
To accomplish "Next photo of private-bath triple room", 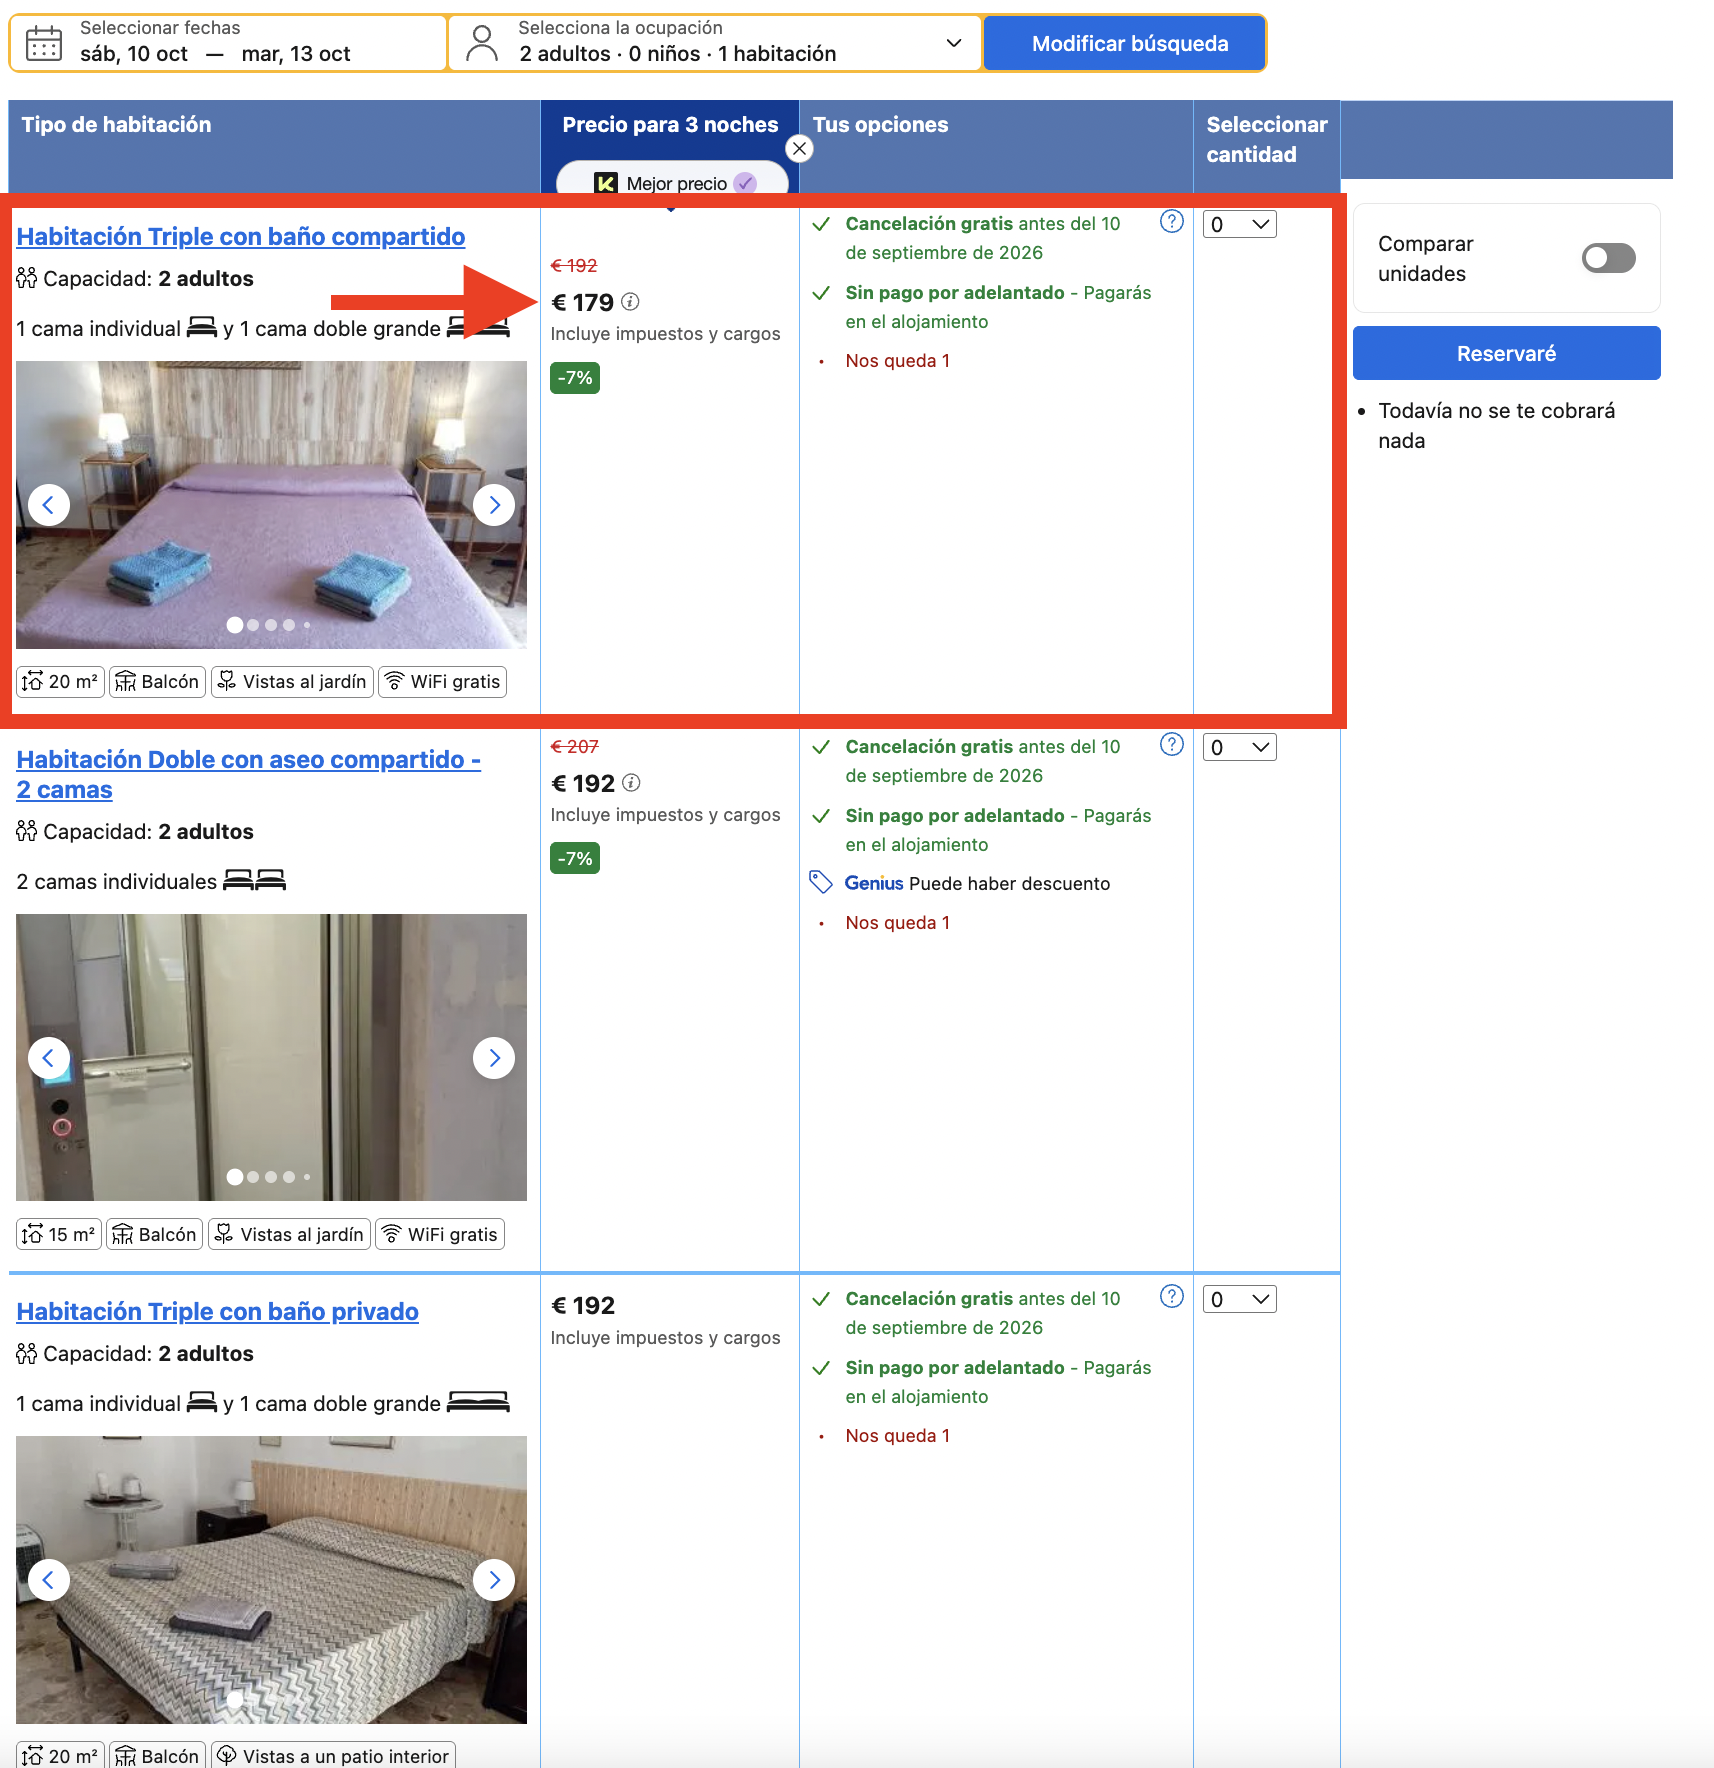I will pos(494,1580).
